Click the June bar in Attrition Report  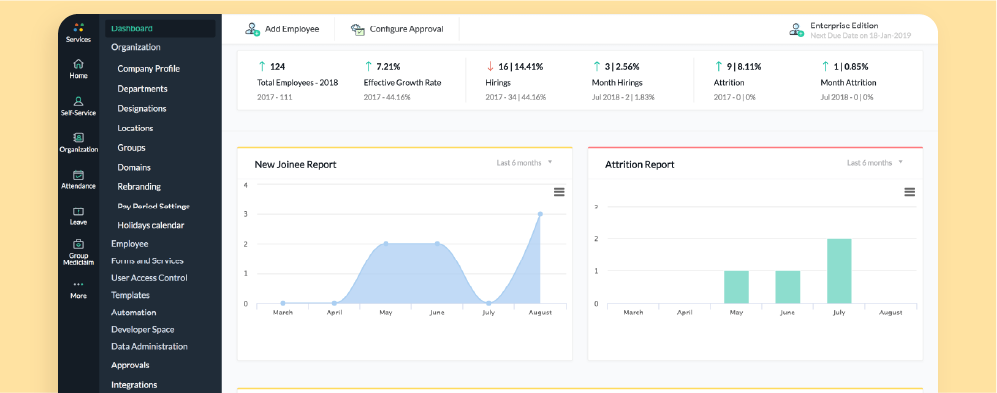(x=788, y=287)
